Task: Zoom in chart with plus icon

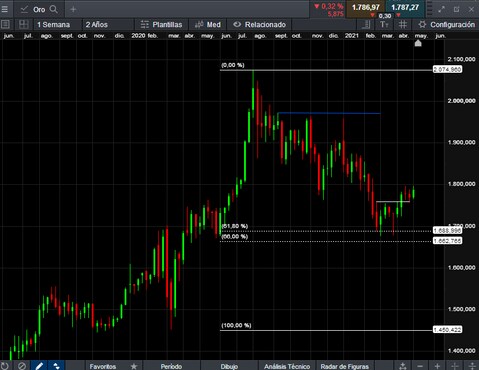Action: 437,366
